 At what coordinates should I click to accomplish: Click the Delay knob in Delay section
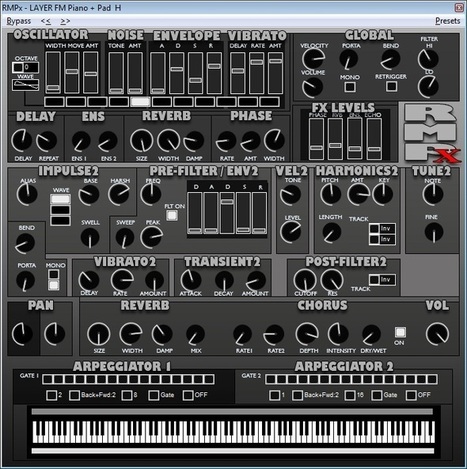tap(22, 140)
